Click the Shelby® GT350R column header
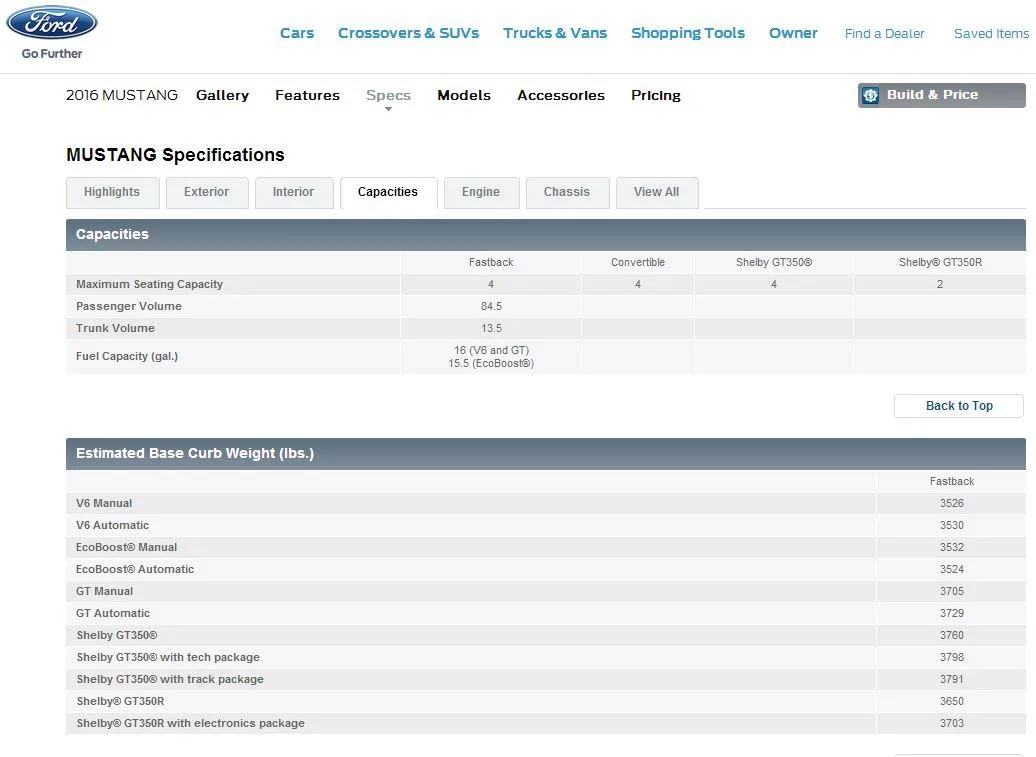Viewport: 1036px width, 757px height. (x=940, y=262)
